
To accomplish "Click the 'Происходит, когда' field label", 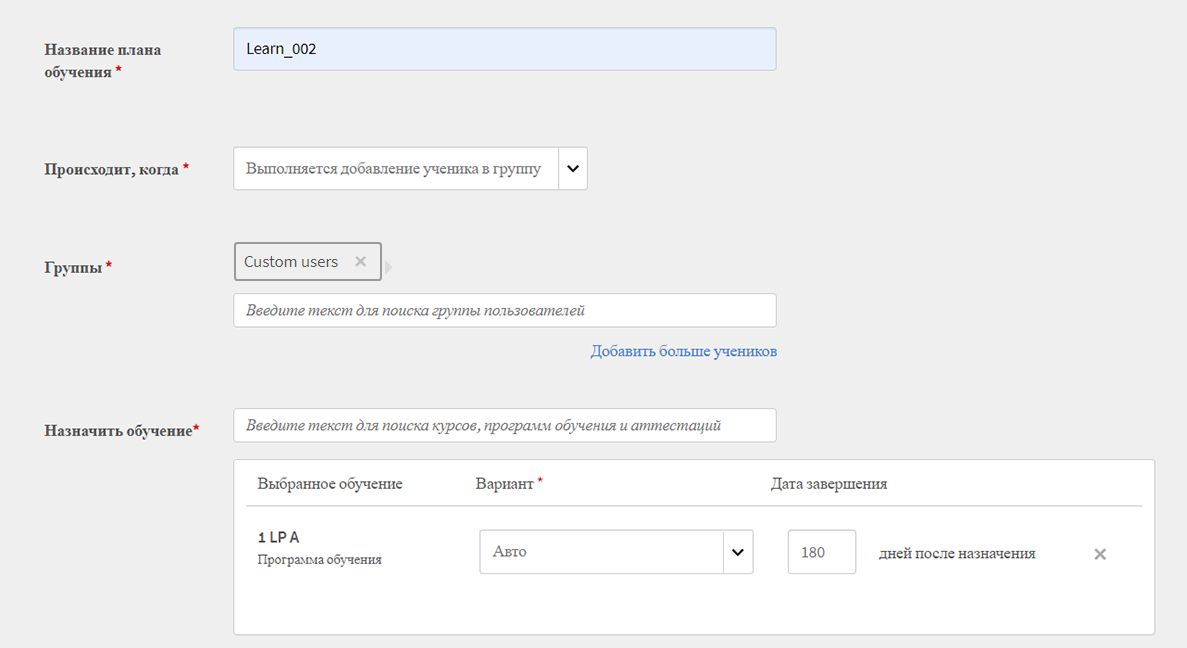I will (x=112, y=170).
